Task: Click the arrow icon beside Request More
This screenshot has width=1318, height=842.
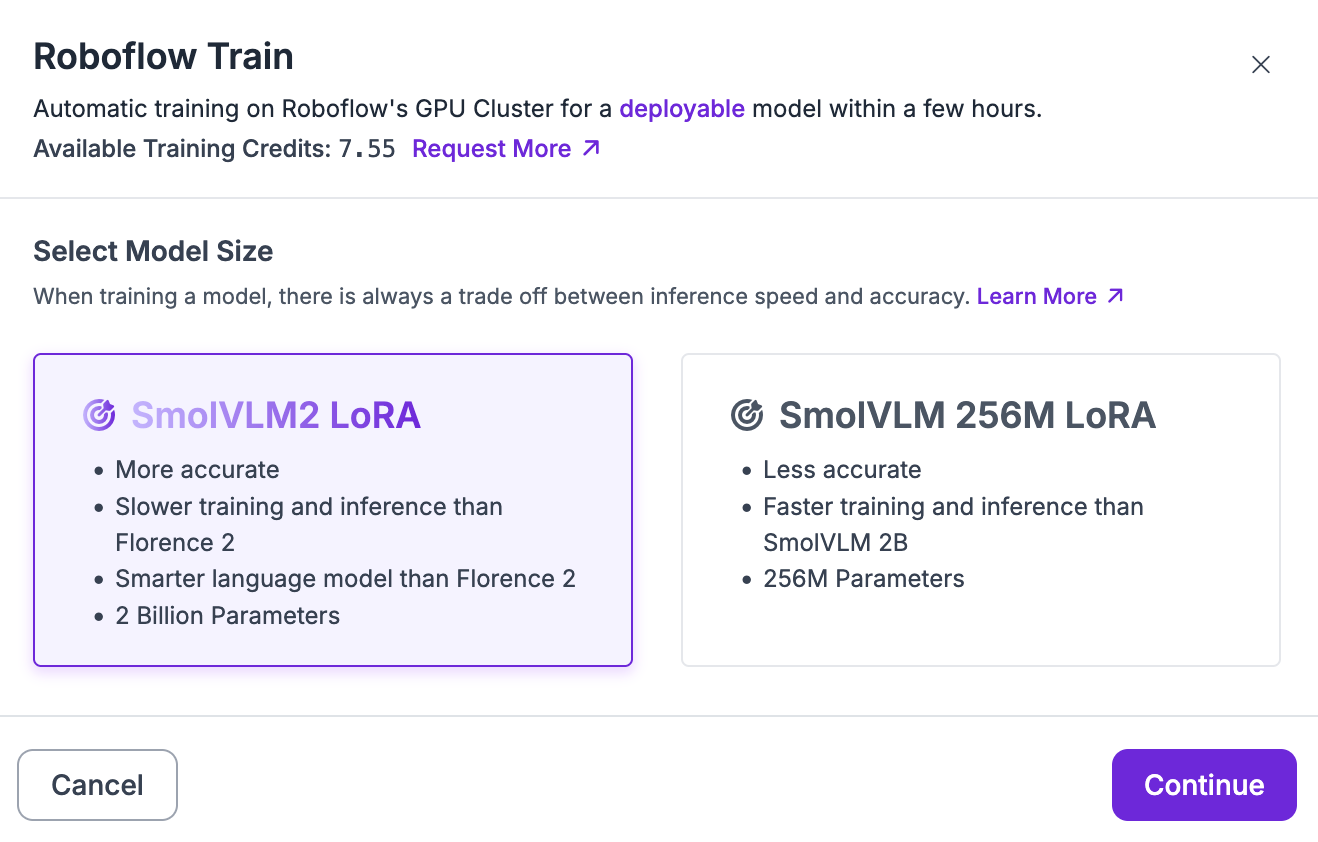Action: pyautogui.click(x=591, y=148)
